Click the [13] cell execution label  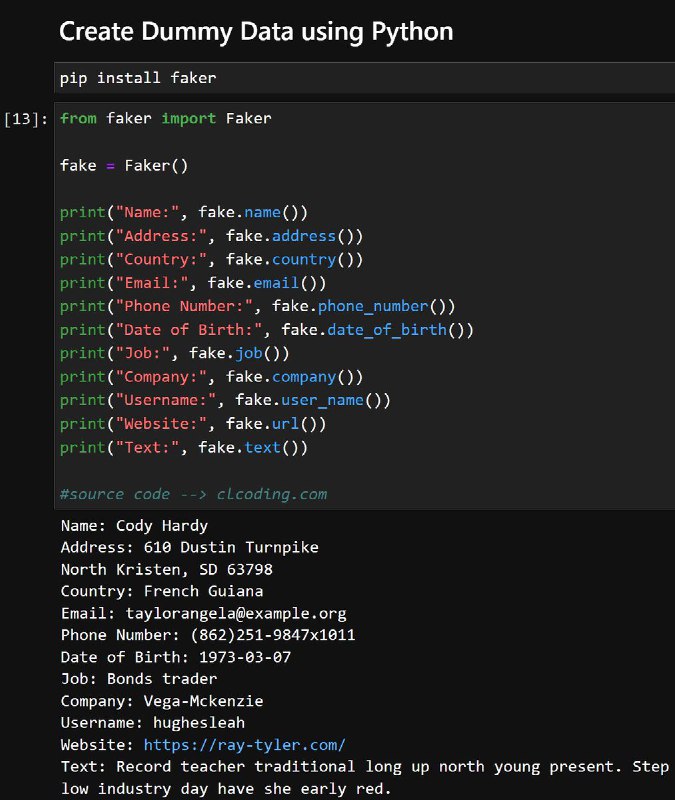26,119
